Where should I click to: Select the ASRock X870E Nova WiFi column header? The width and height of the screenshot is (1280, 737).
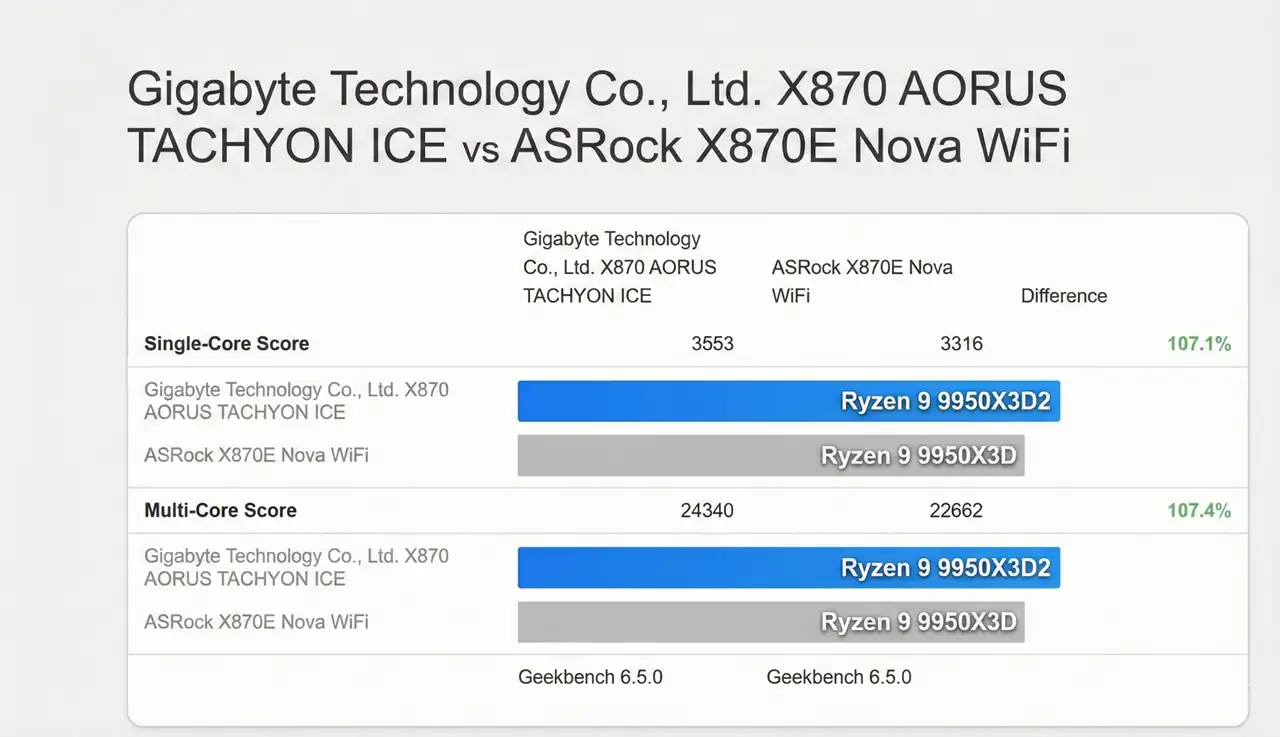pos(862,281)
